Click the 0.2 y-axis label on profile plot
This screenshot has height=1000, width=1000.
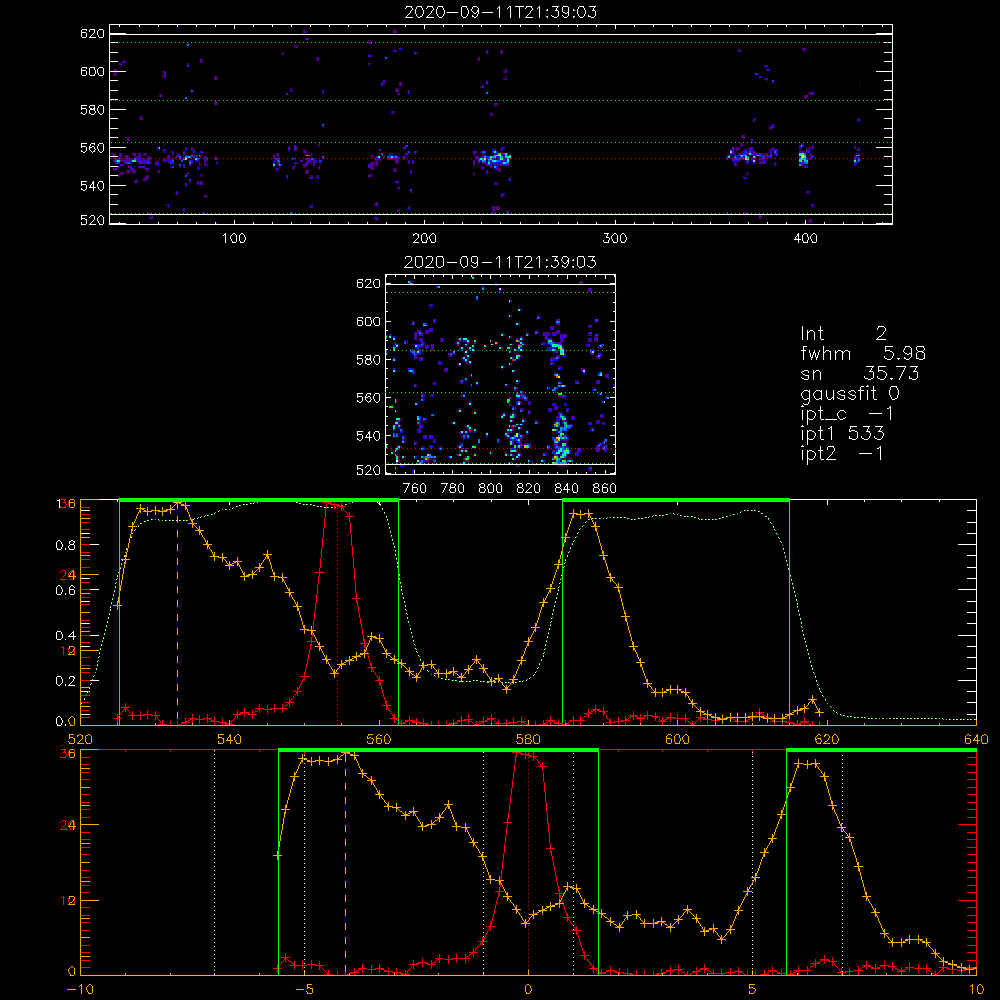(x=68, y=680)
